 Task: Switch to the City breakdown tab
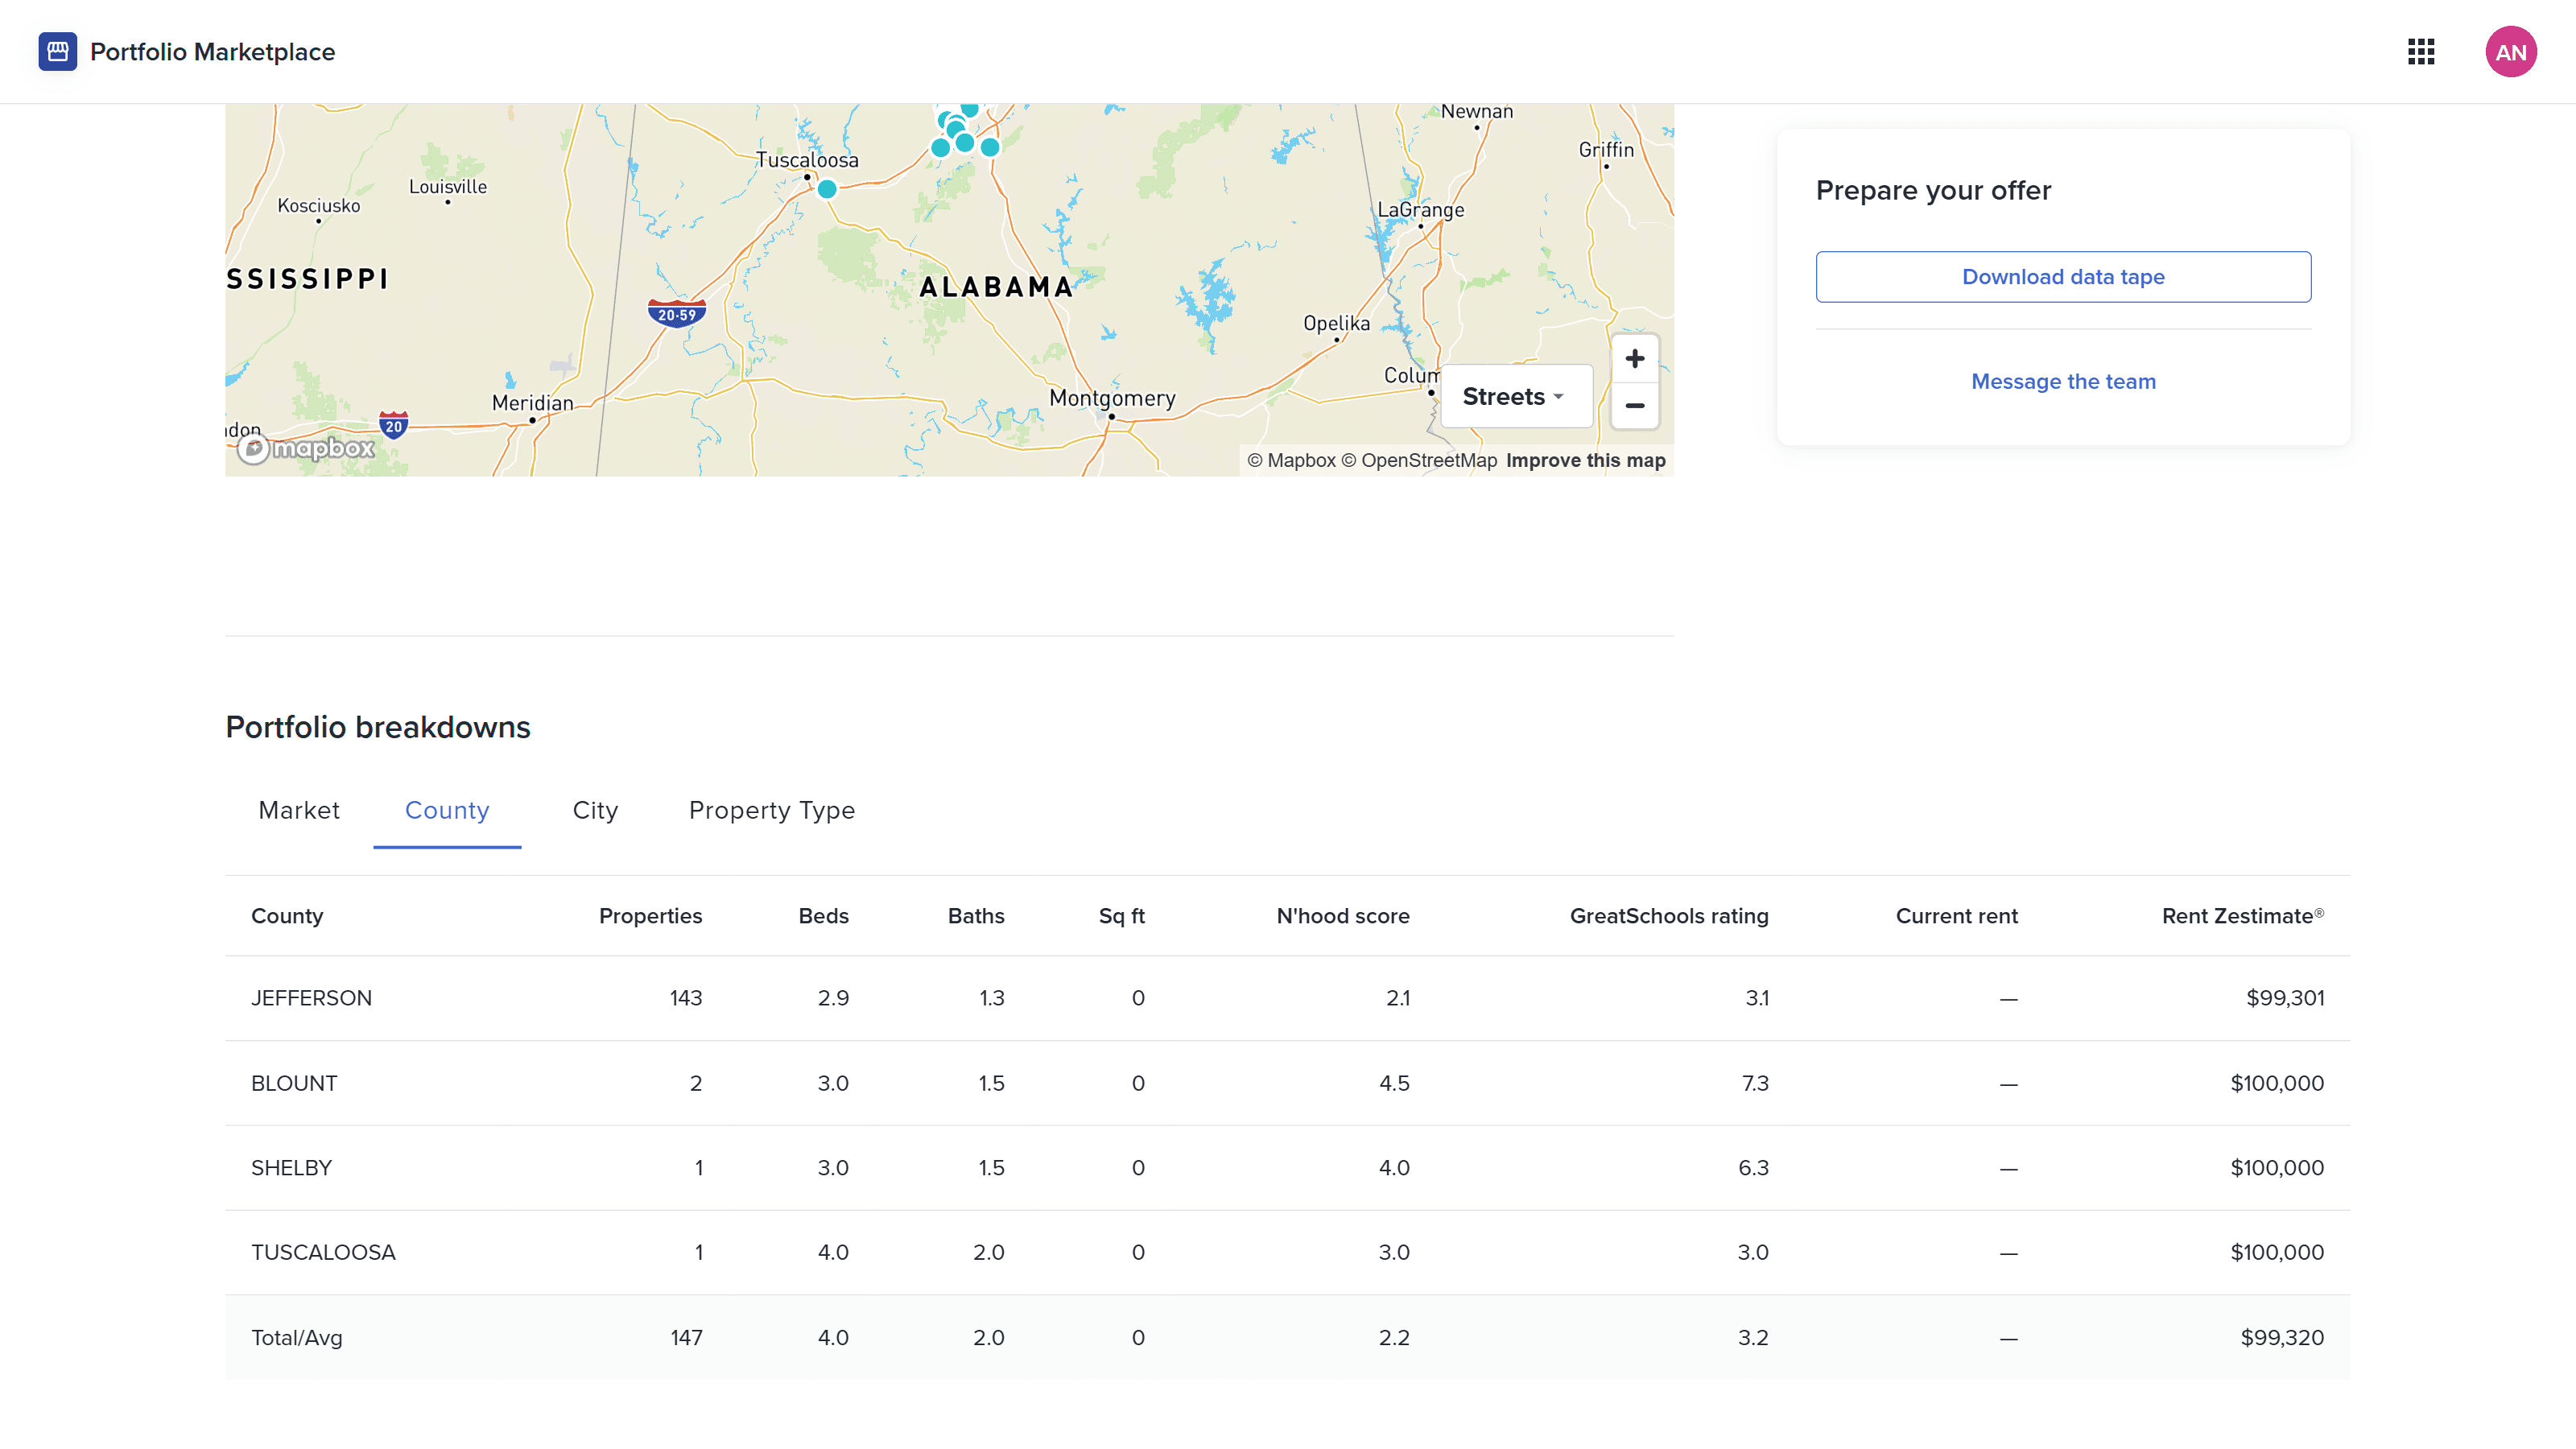pos(595,810)
